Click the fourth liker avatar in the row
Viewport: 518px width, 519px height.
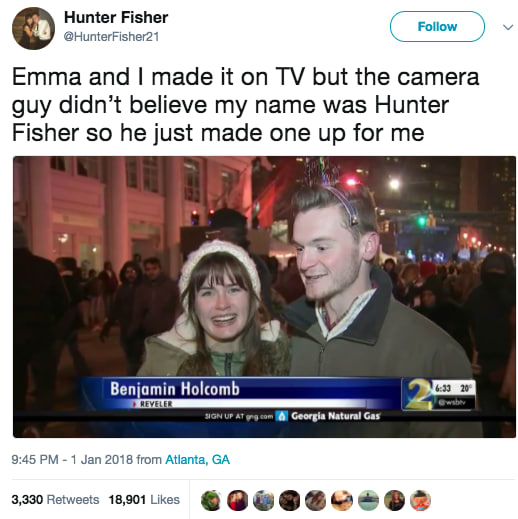tap(290, 500)
